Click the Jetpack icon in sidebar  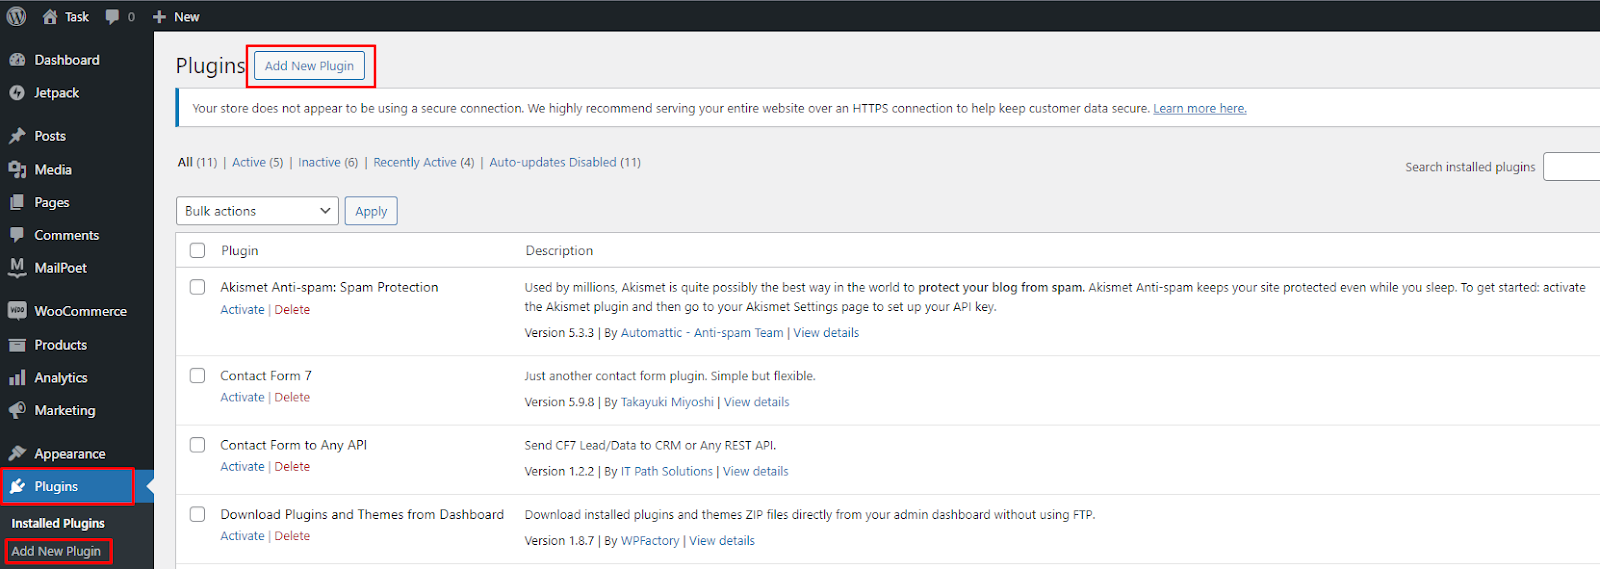17,93
